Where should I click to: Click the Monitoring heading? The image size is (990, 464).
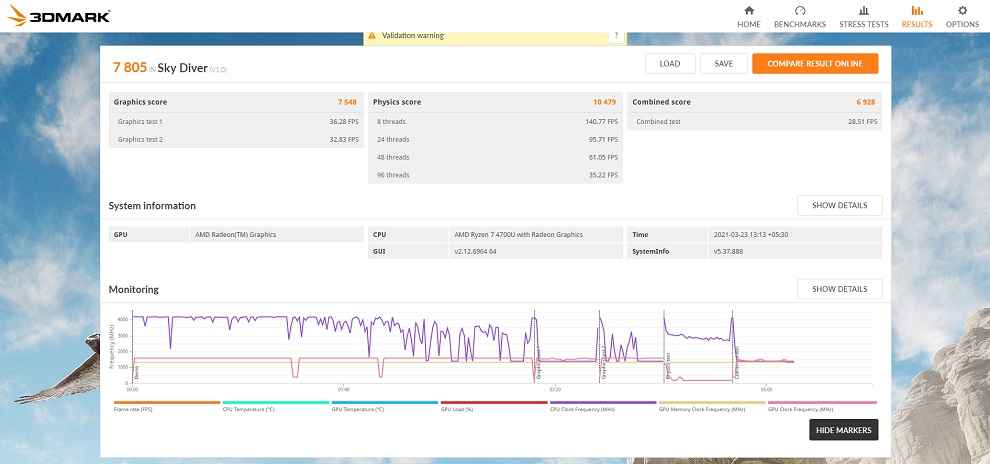[133, 290]
